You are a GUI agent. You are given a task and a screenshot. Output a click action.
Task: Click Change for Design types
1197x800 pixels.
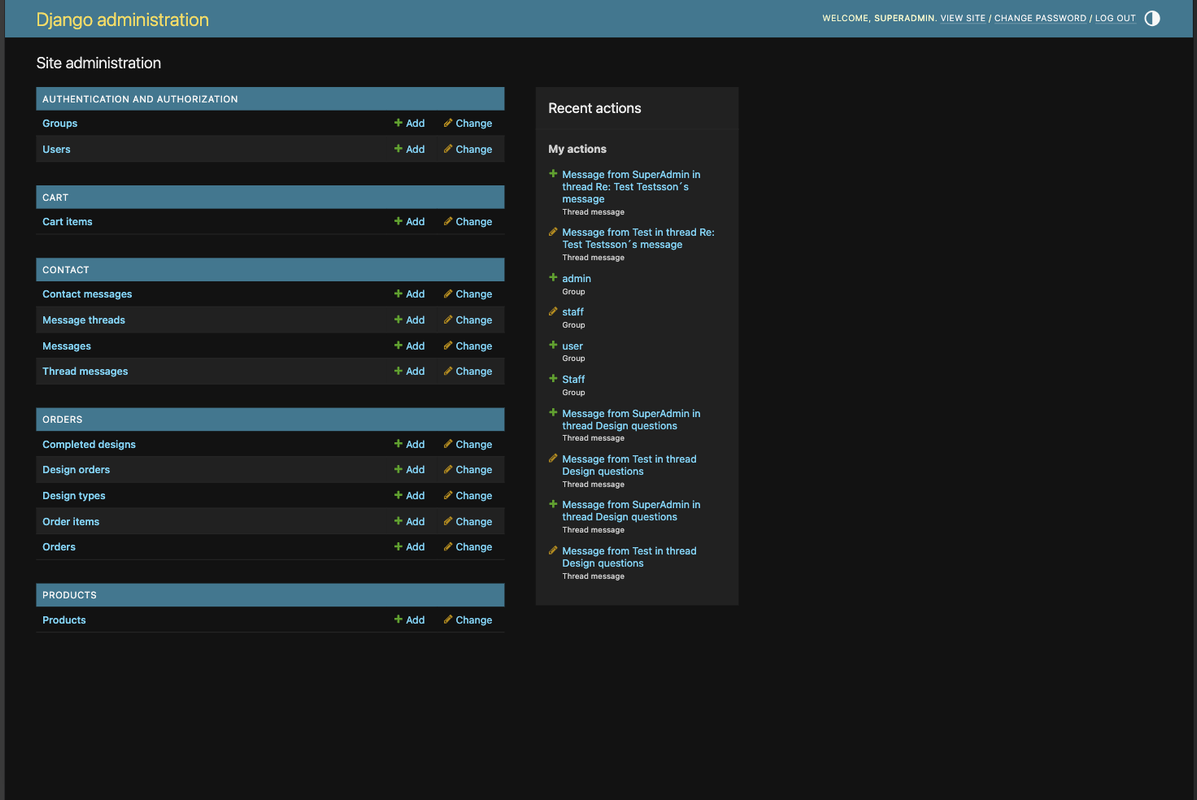click(467, 496)
